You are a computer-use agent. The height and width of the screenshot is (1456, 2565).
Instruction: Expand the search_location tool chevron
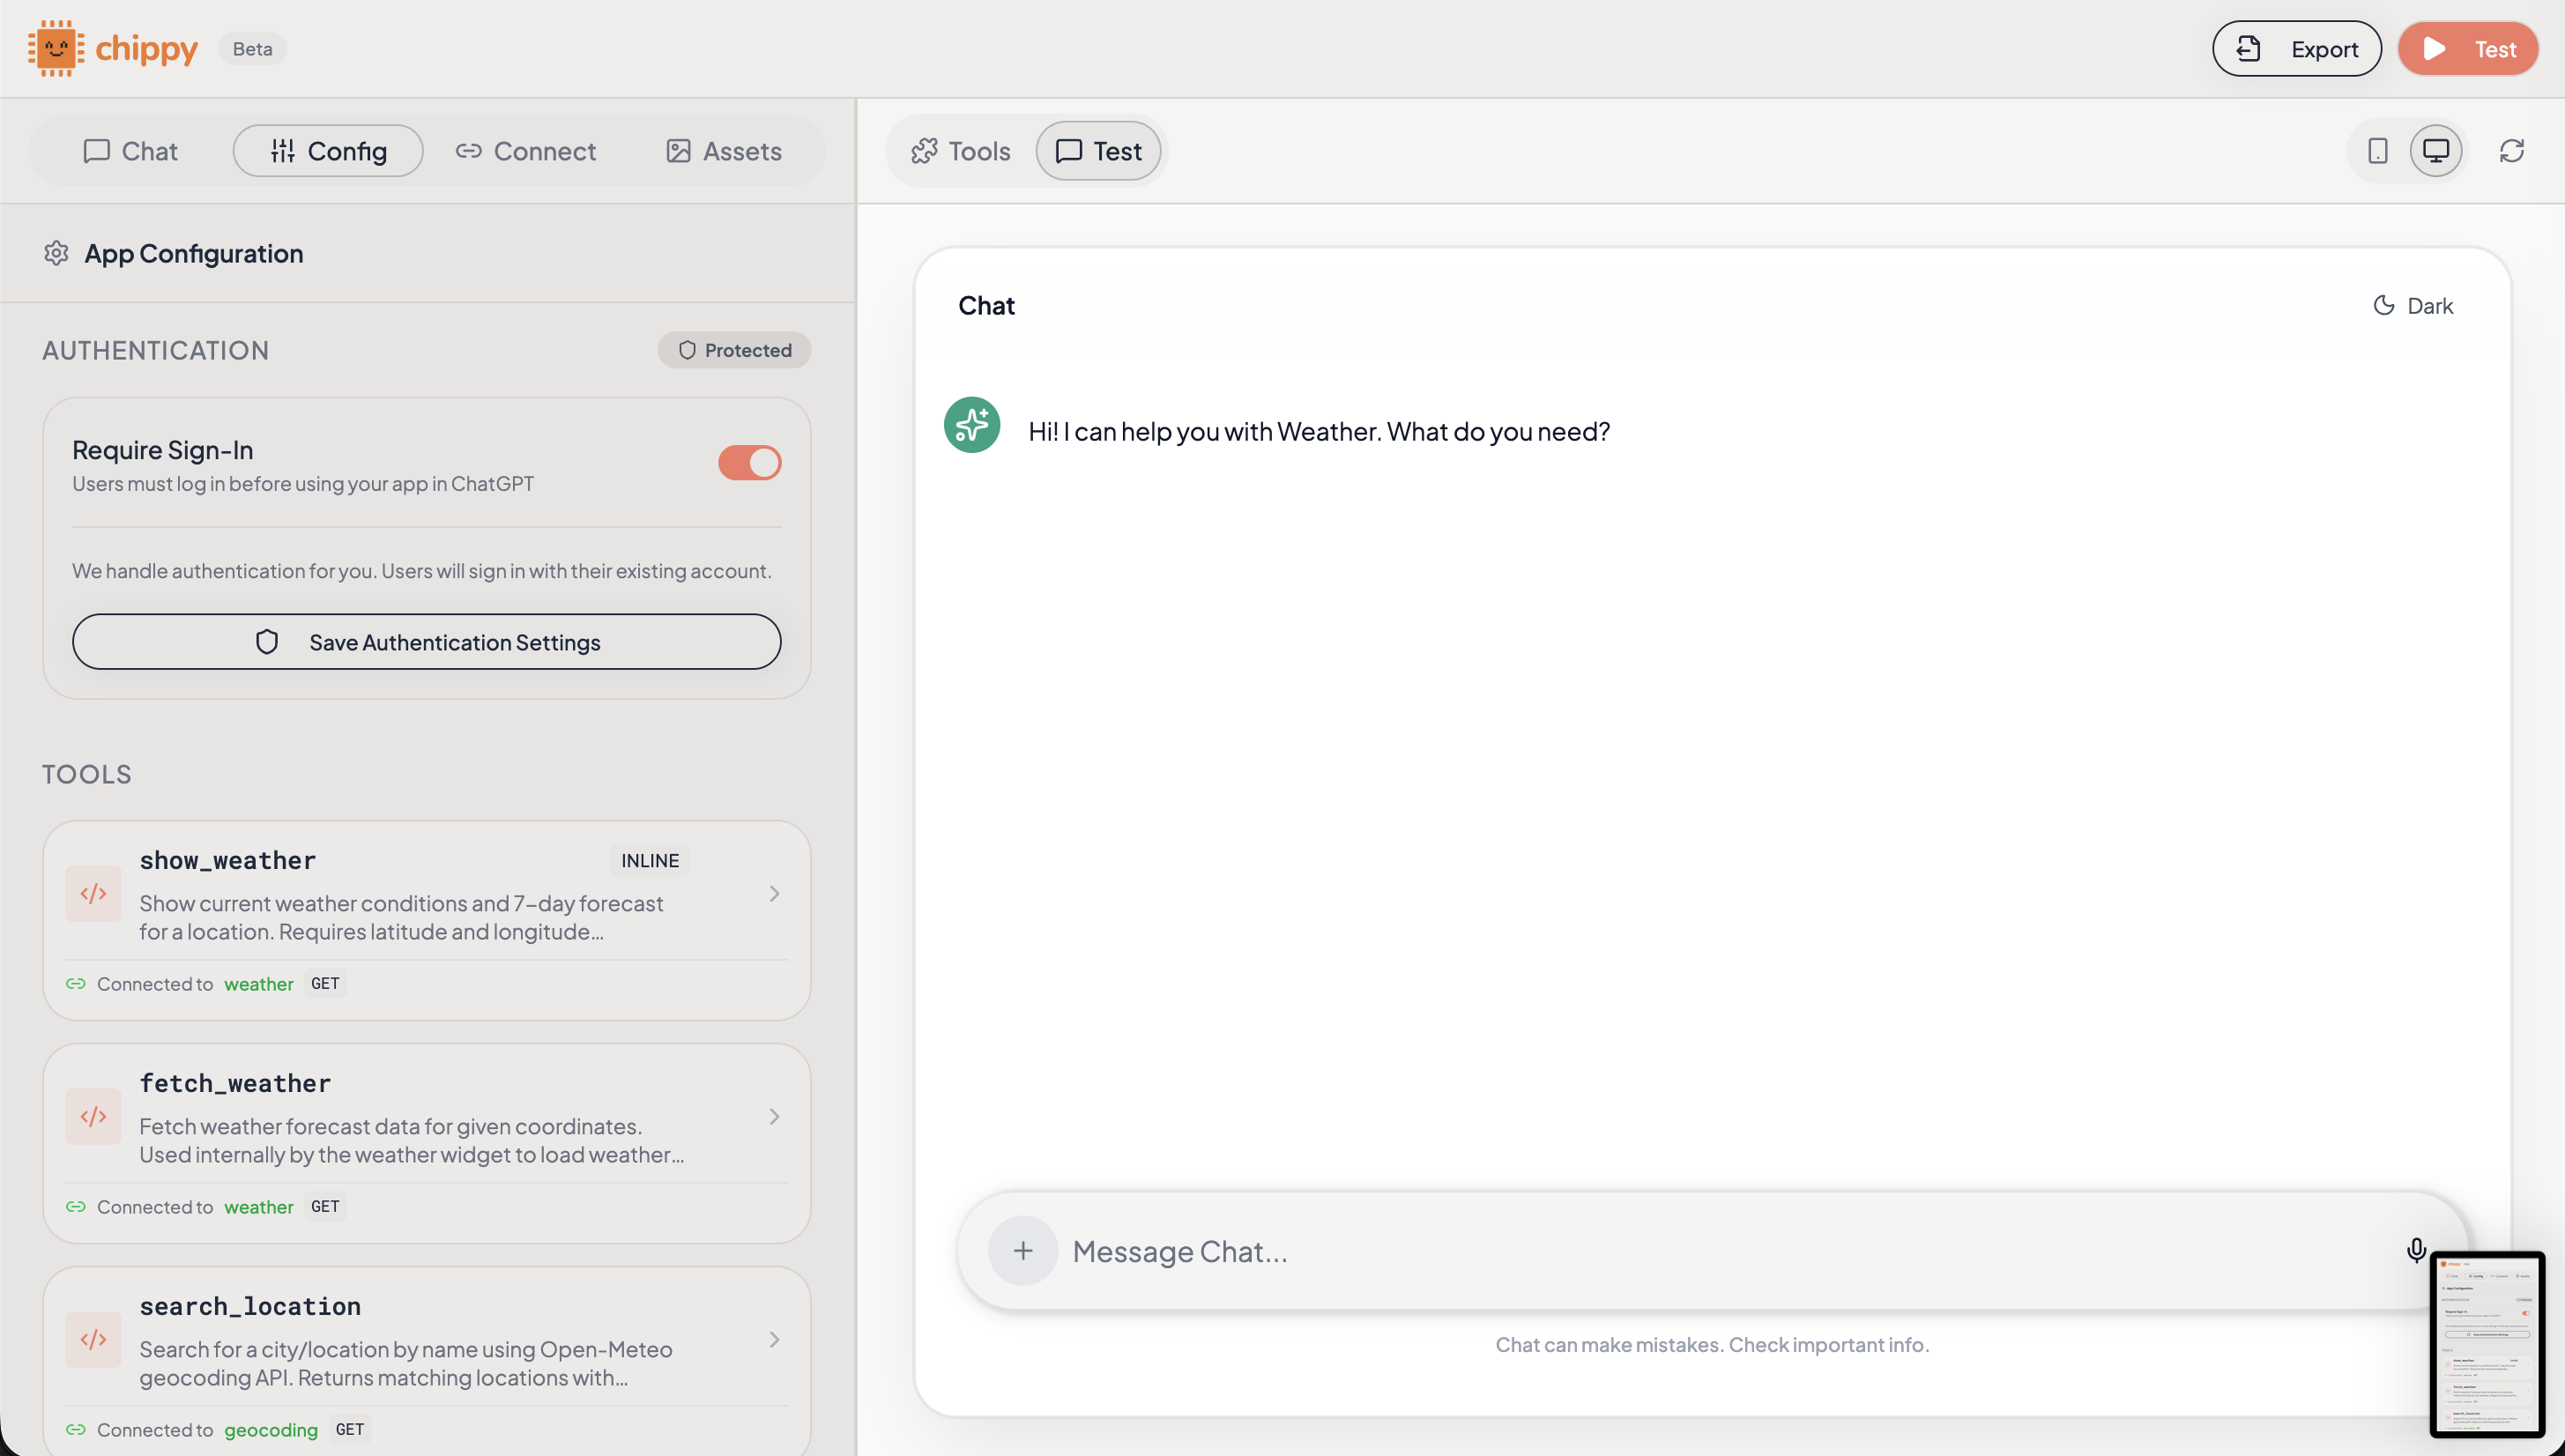[x=774, y=1339]
